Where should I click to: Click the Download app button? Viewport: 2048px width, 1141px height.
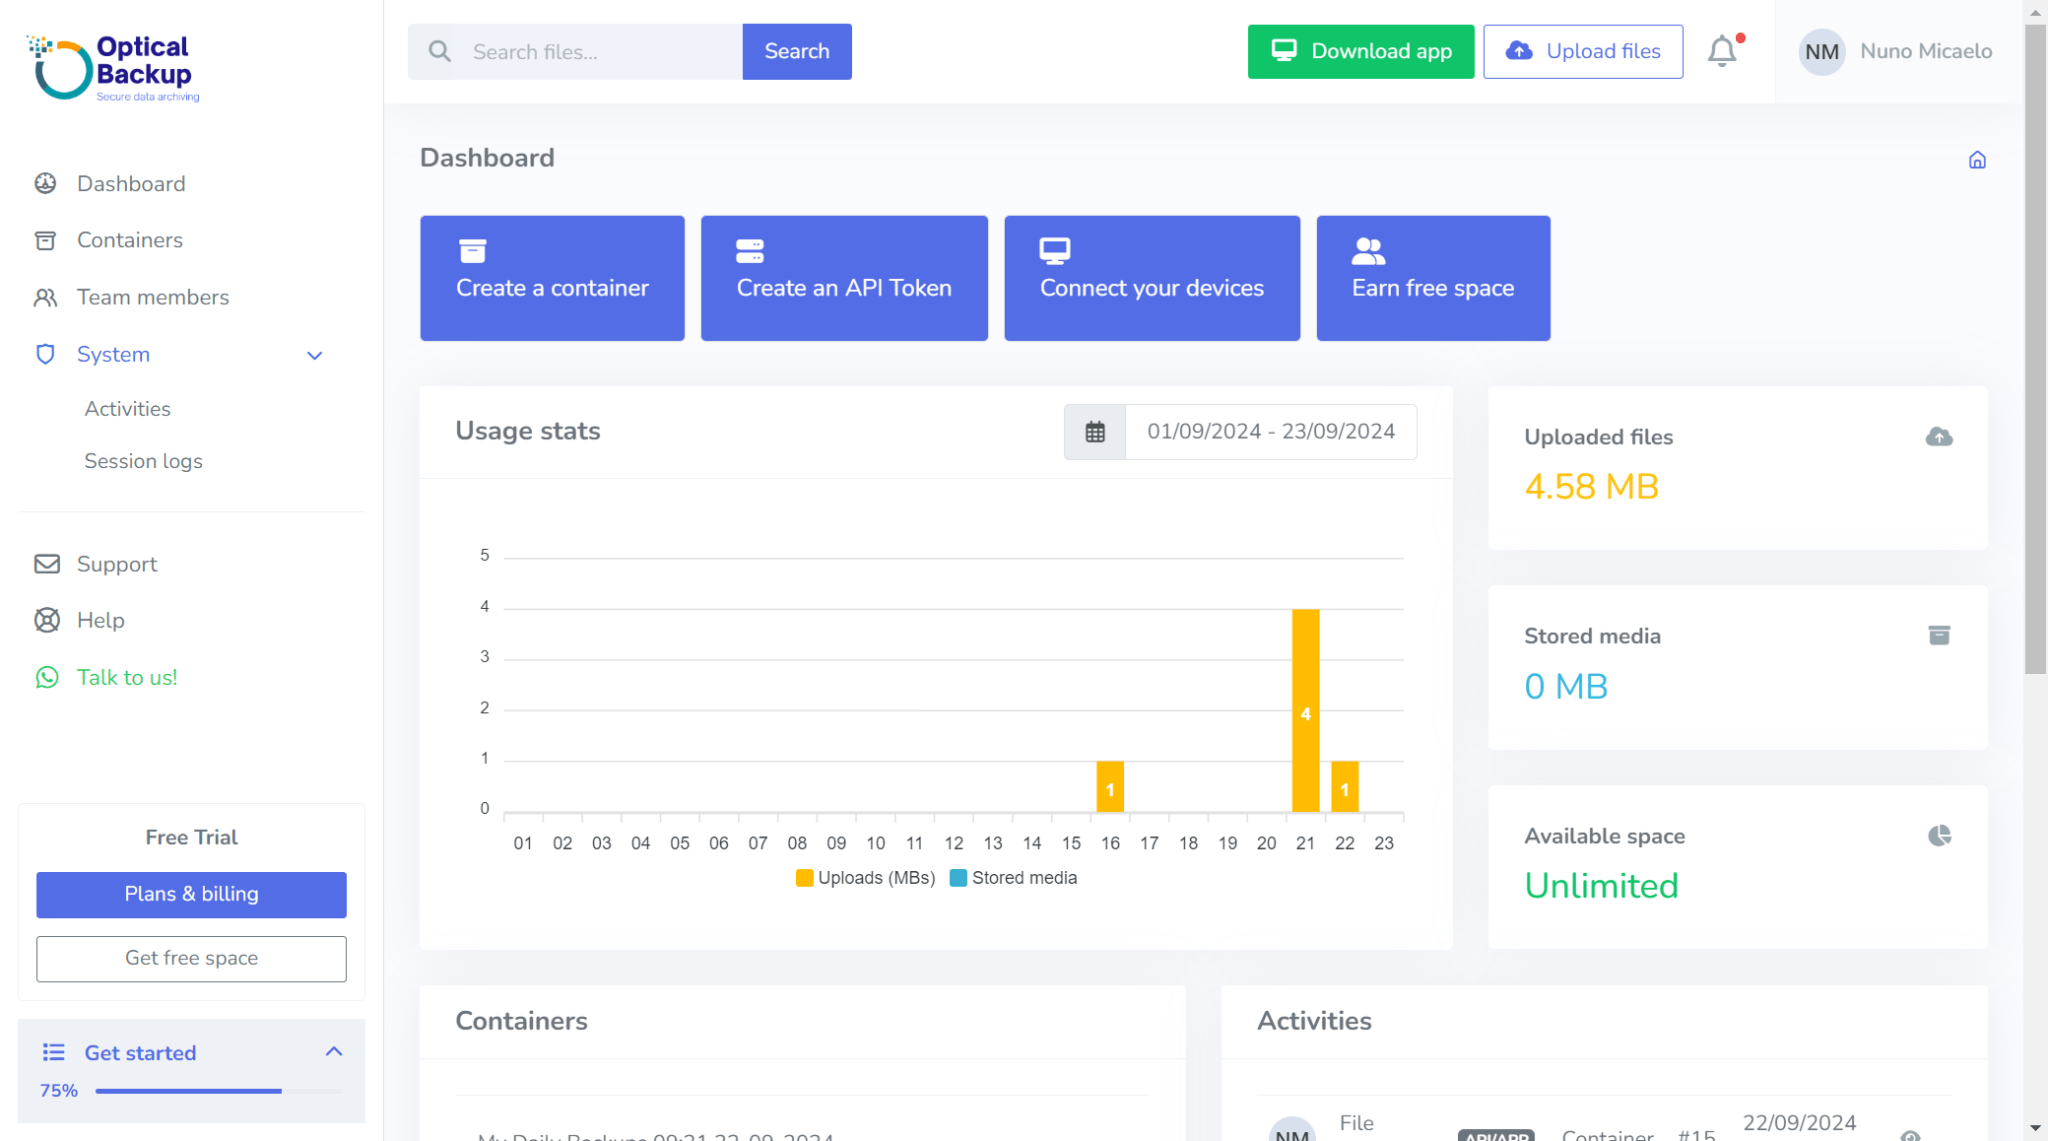pyautogui.click(x=1360, y=51)
